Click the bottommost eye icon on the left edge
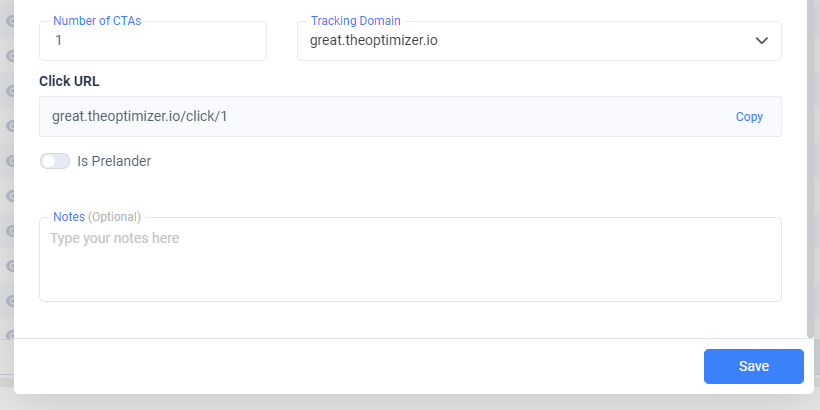Image resolution: width=820 pixels, height=410 pixels. (x=9, y=336)
